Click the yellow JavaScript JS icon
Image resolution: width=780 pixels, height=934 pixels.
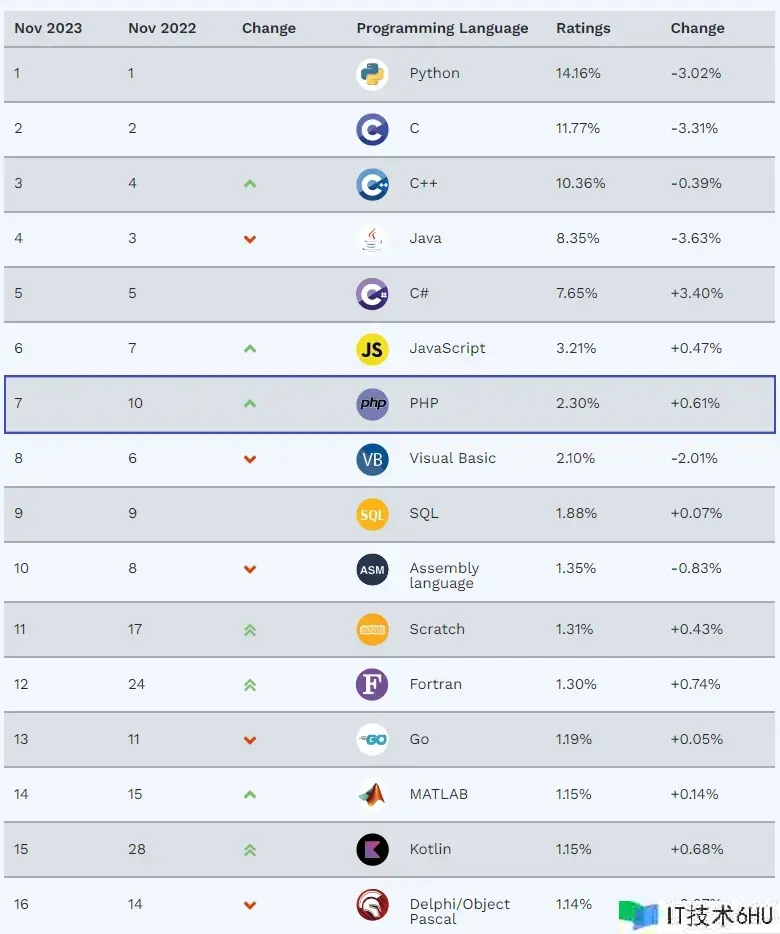point(372,349)
